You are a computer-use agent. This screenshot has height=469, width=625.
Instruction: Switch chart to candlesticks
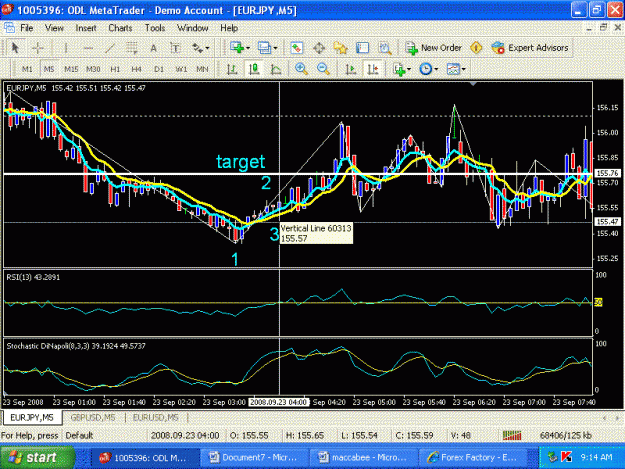tap(254, 69)
